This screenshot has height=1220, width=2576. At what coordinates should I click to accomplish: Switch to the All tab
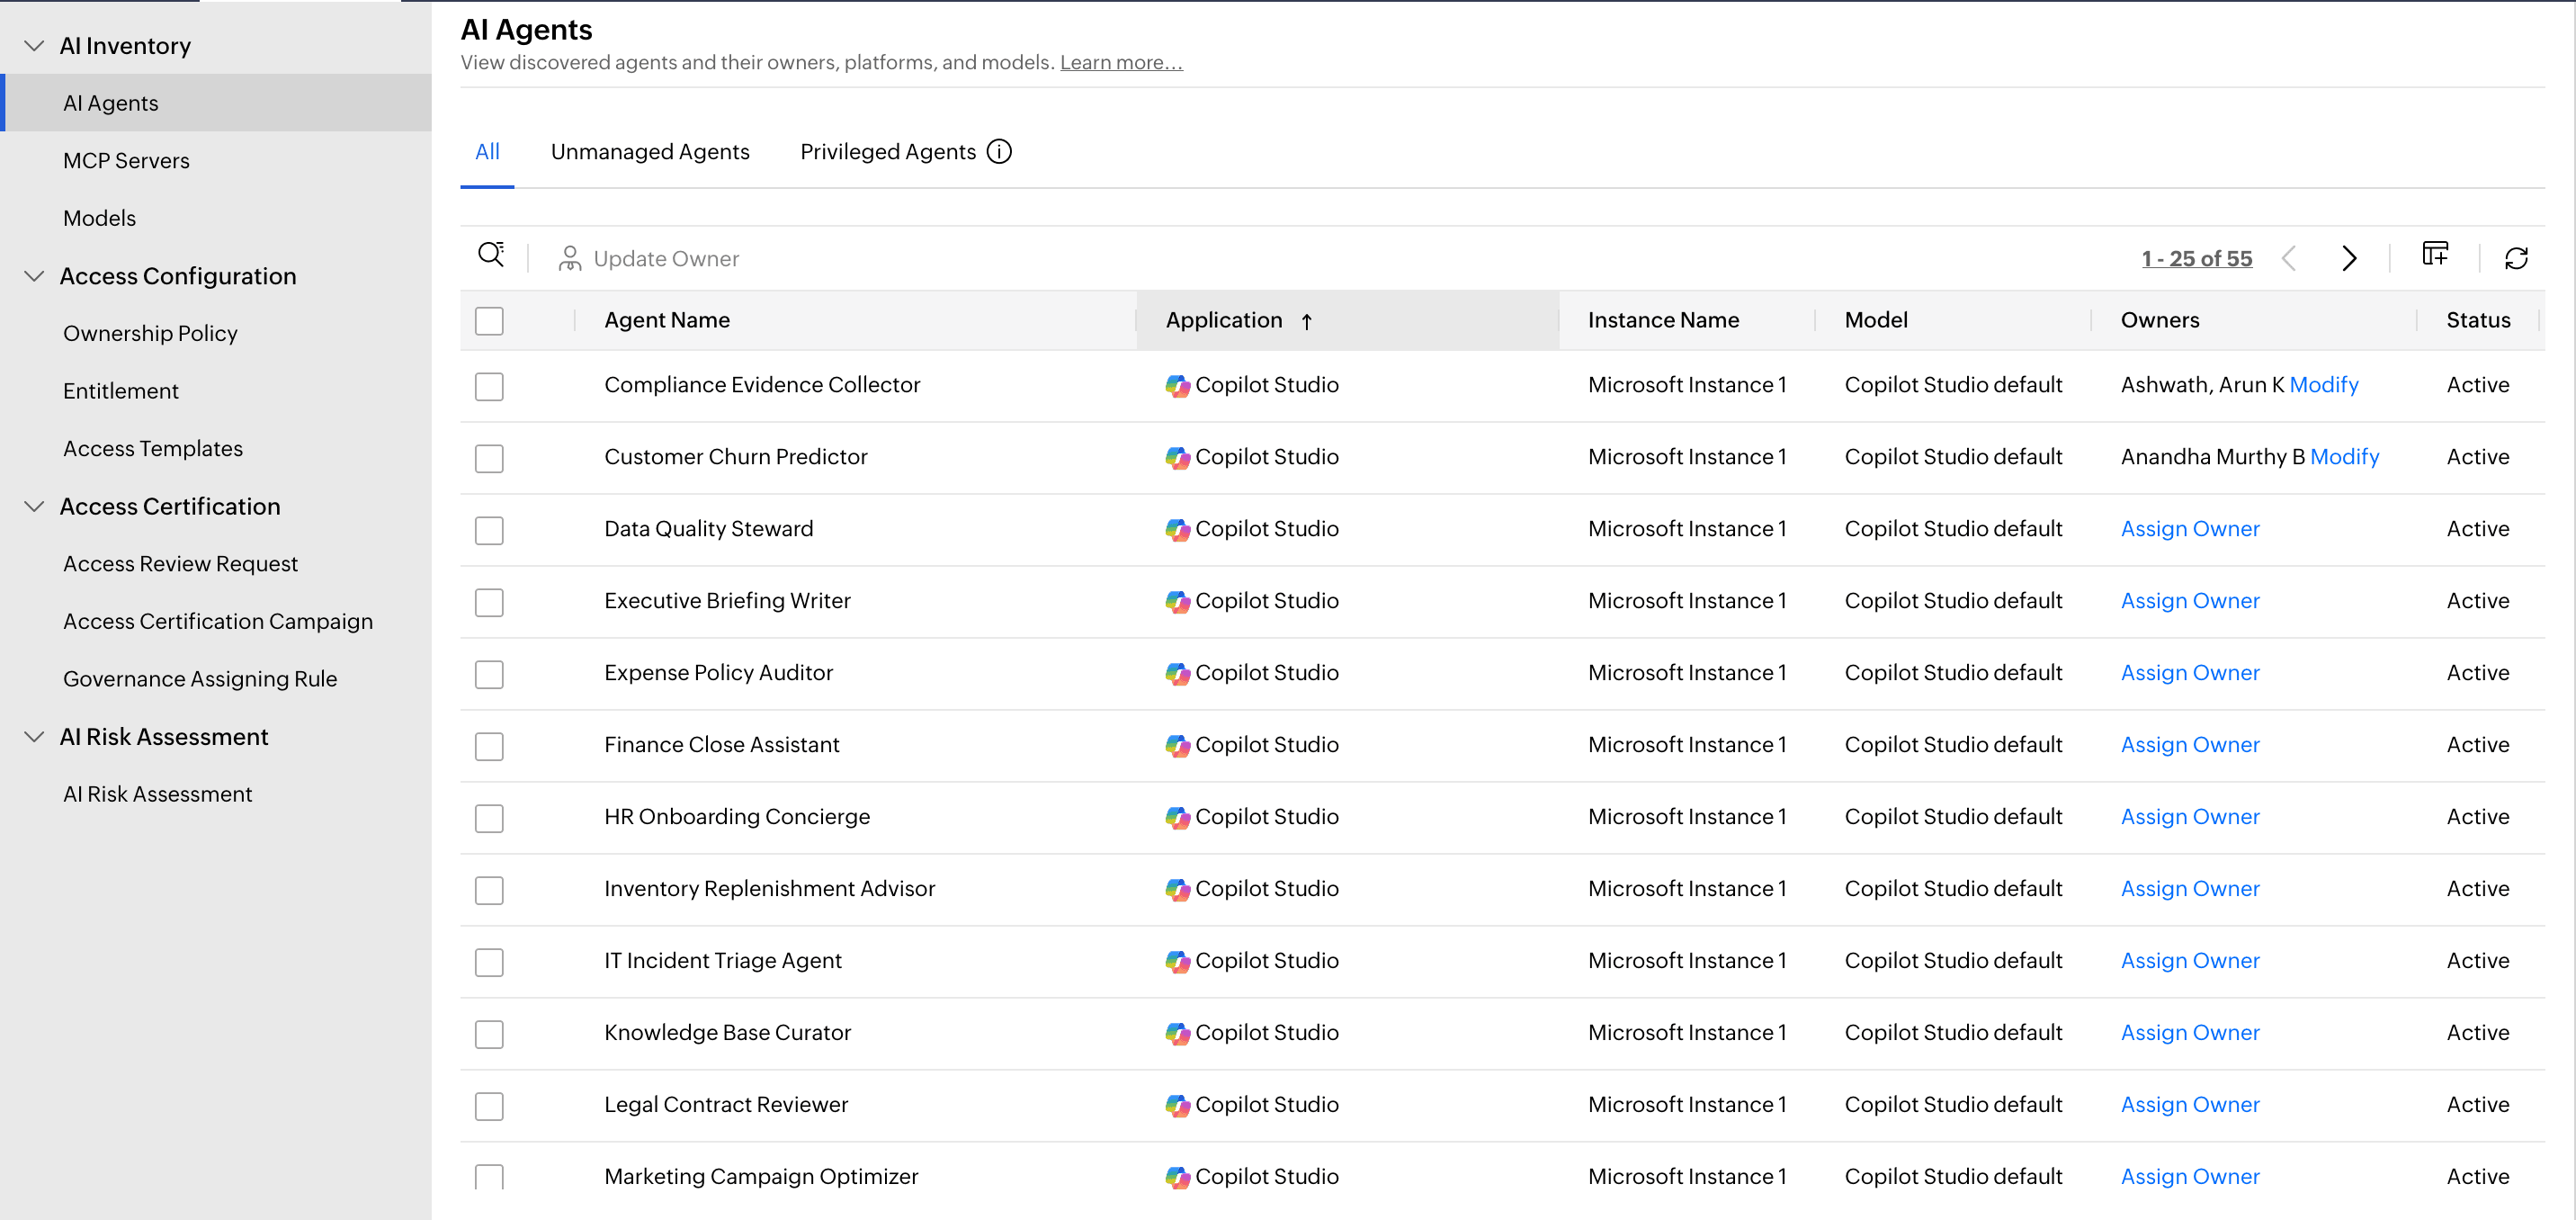click(x=487, y=152)
